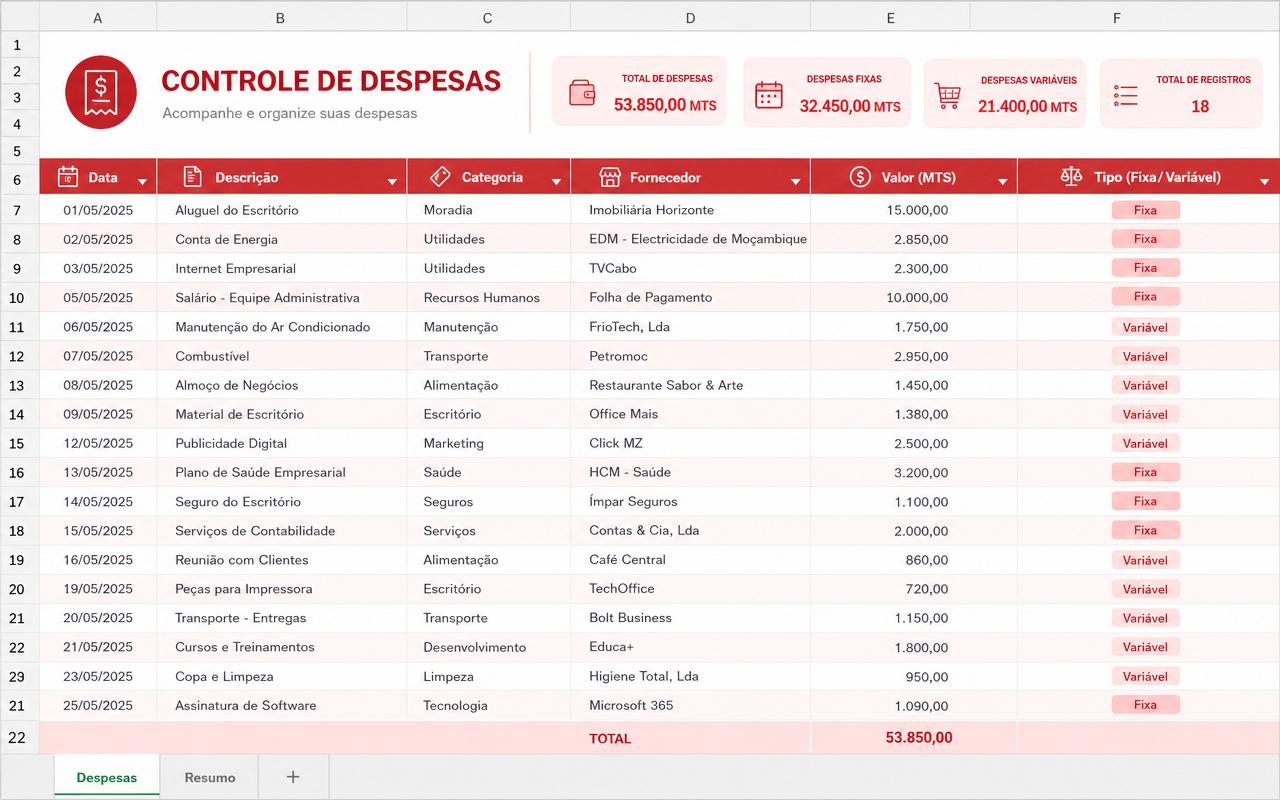Select the 'EDM - Electricidade de Moçambique' cell
The height and width of the screenshot is (800, 1280).
point(690,239)
